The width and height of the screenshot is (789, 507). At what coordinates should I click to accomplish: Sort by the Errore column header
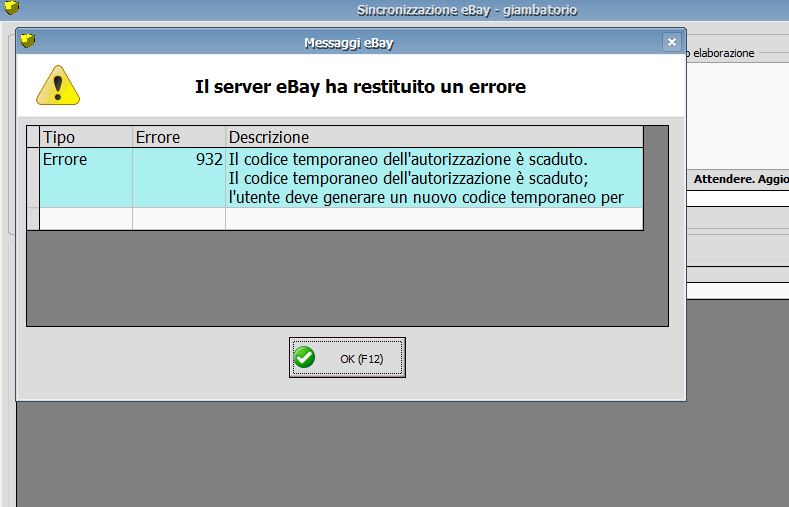coord(179,137)
